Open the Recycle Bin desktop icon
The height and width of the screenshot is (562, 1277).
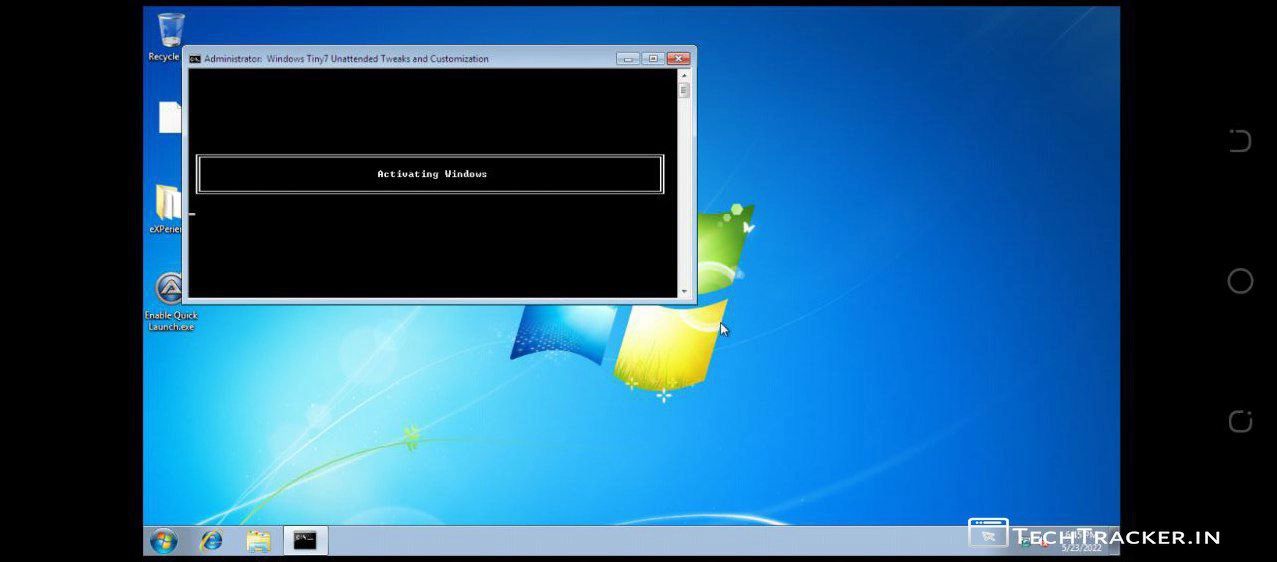(170, 32)
